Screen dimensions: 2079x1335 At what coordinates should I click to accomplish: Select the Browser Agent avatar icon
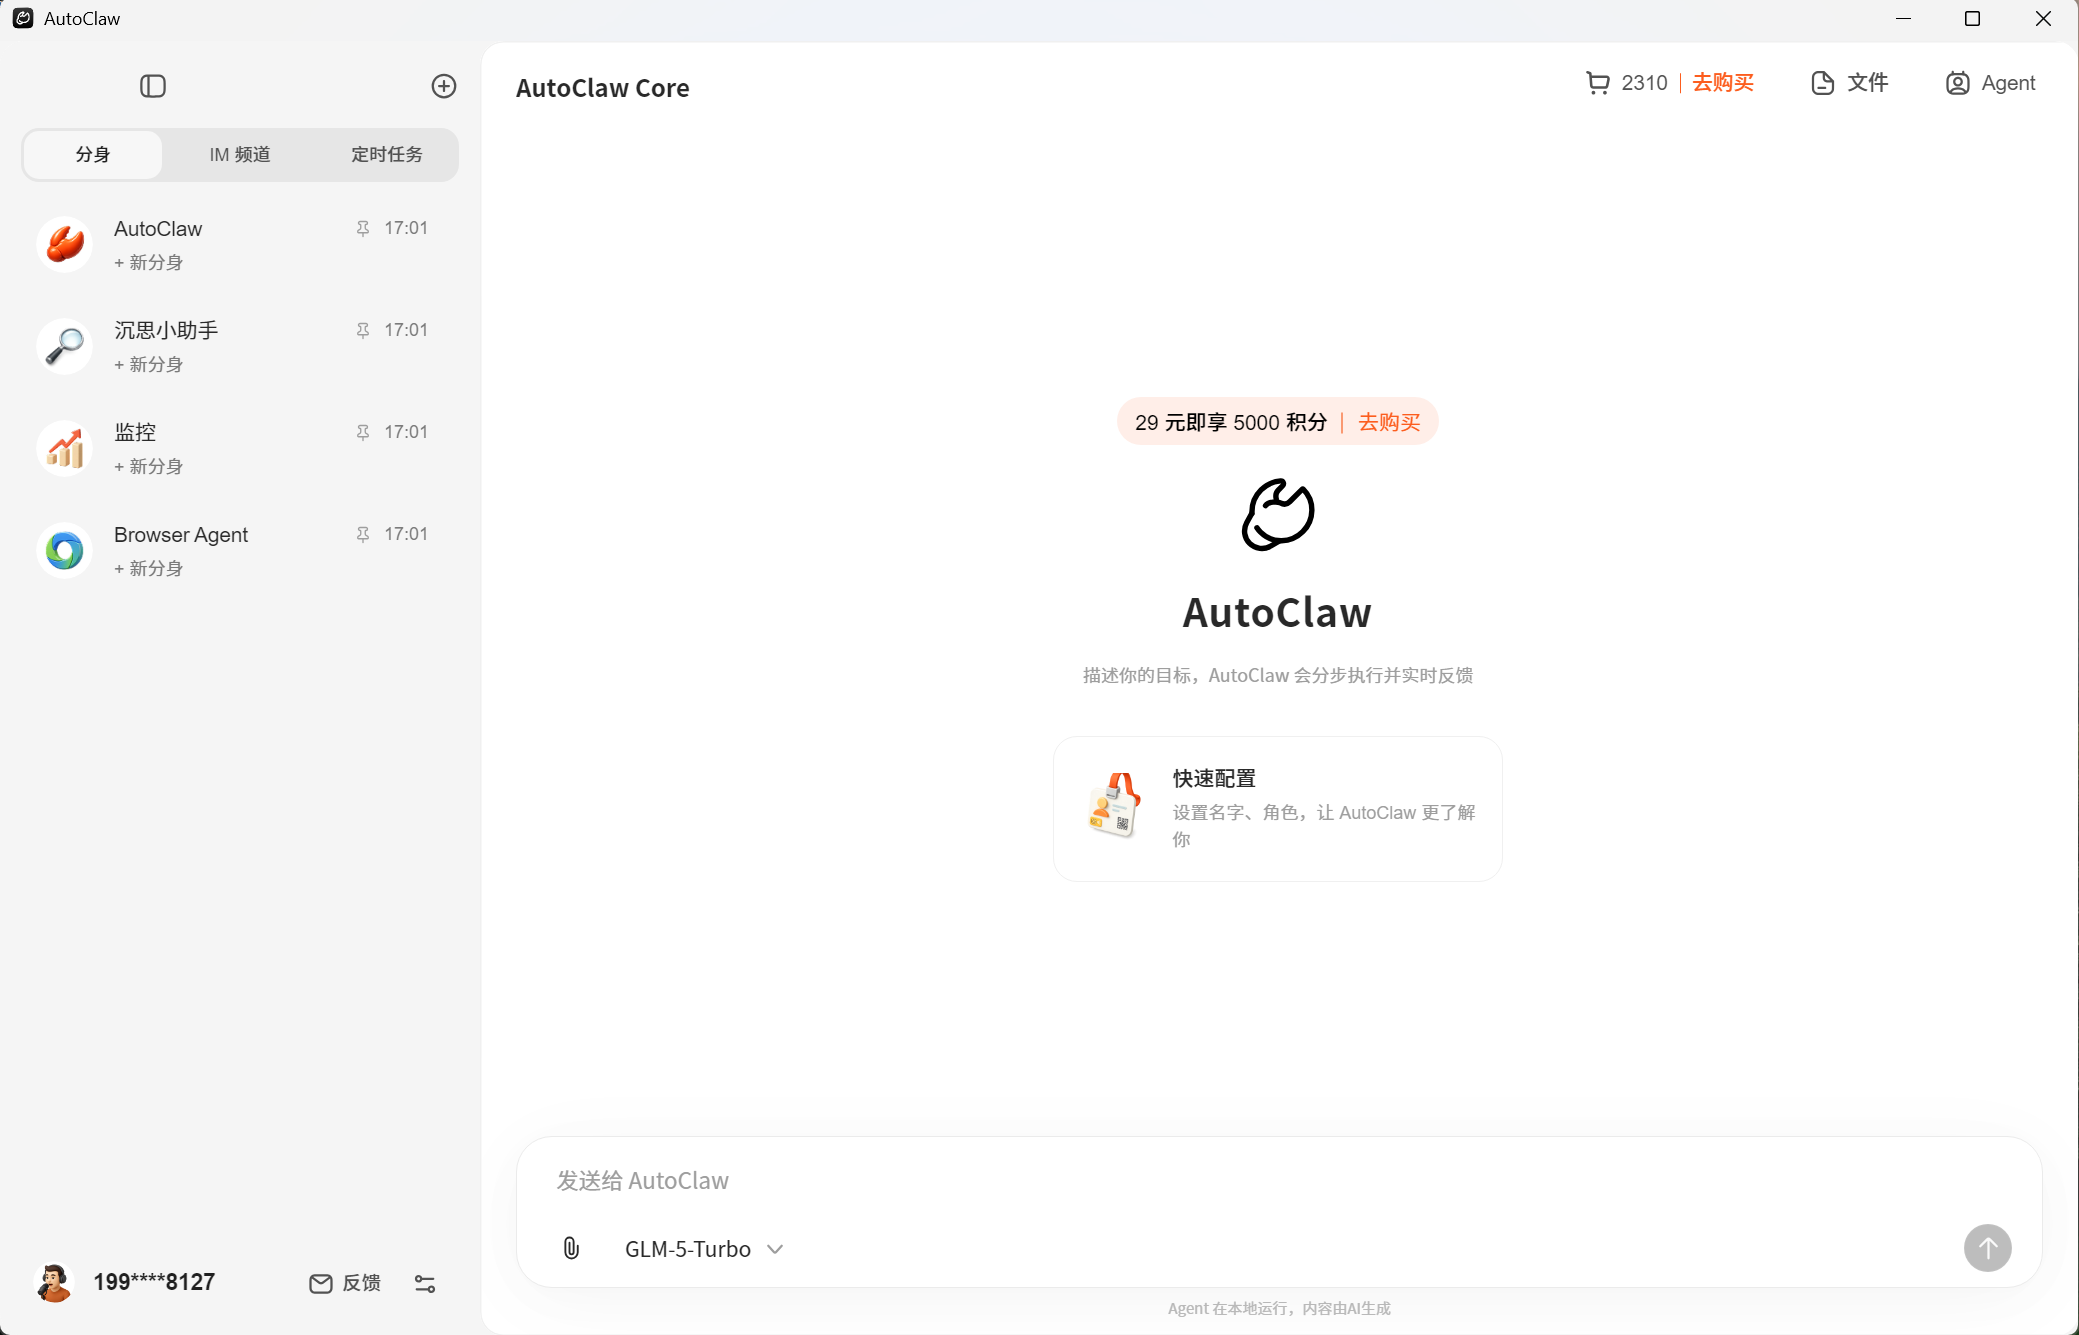(65, 550)
